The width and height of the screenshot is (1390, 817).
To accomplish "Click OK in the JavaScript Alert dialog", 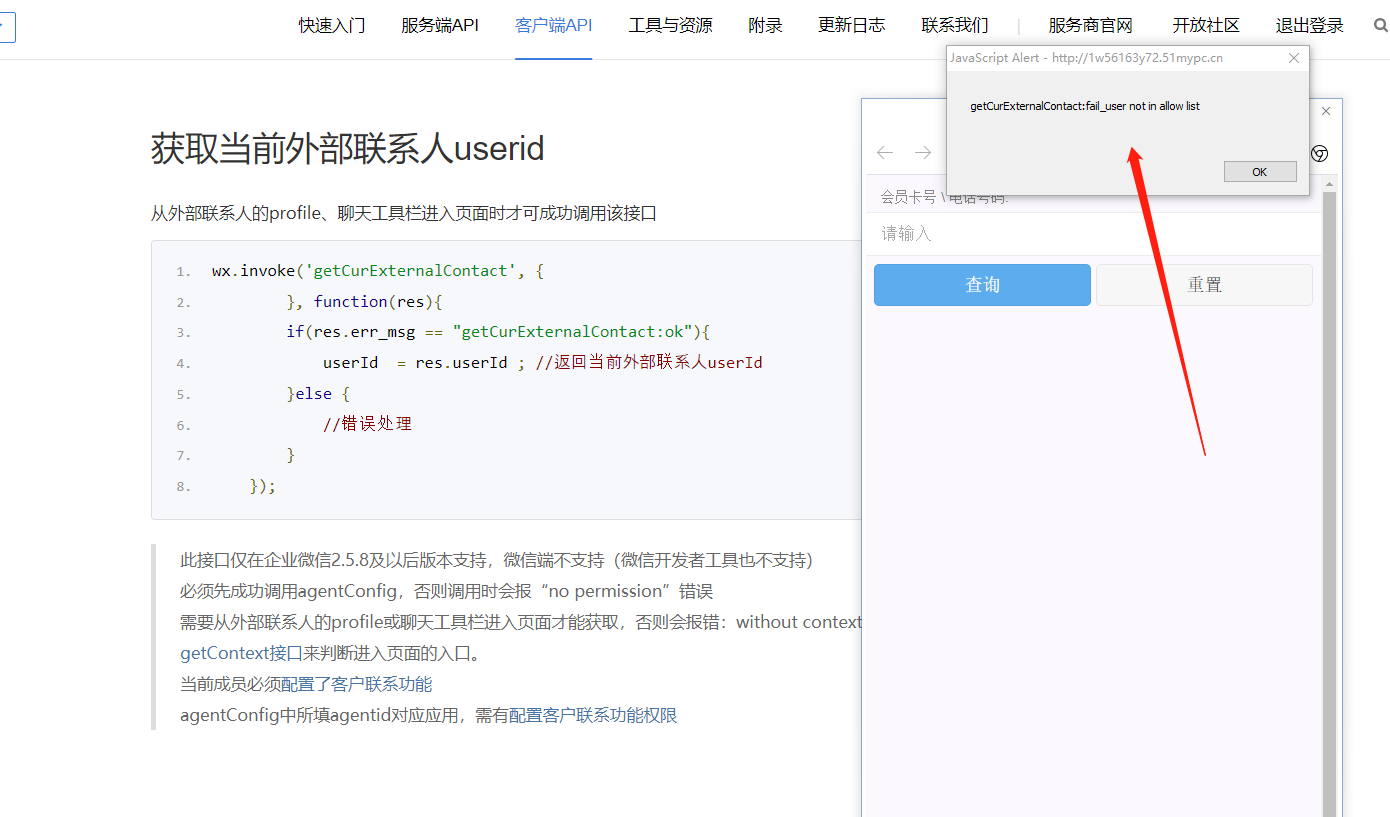I will point(1260,172).
